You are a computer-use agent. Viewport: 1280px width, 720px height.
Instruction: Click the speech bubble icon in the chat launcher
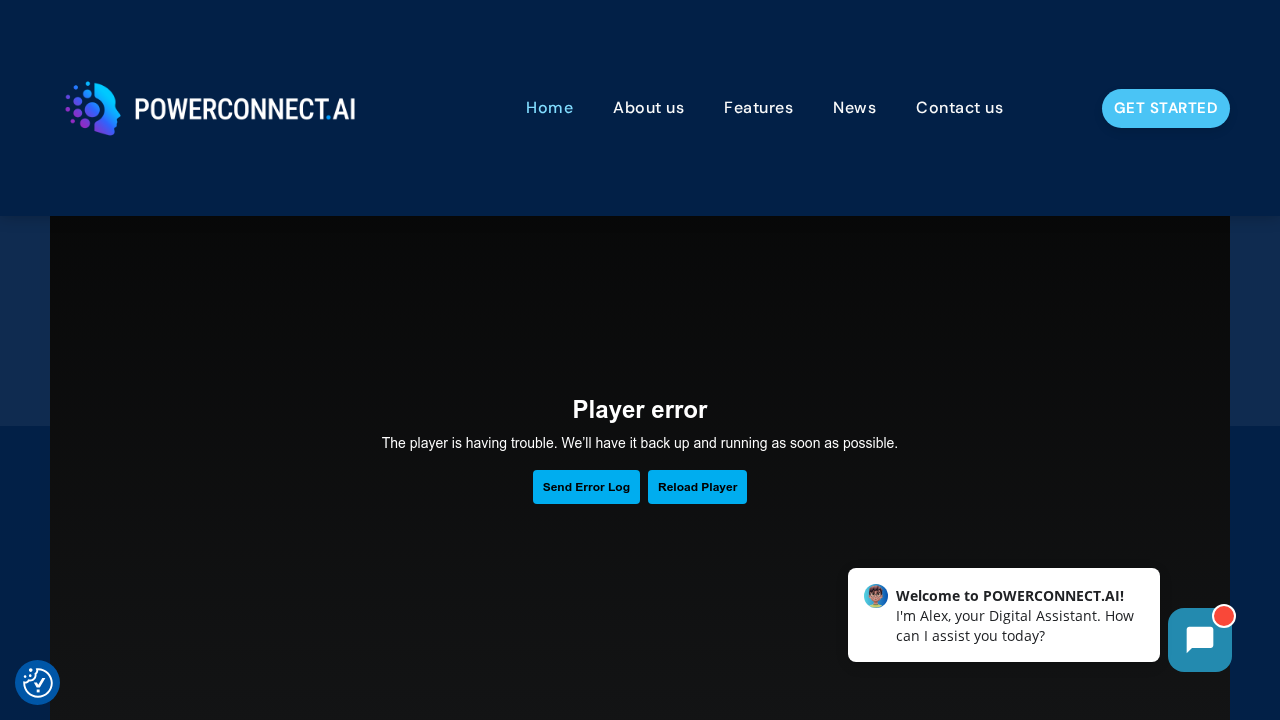click(x=1199, y=640)
